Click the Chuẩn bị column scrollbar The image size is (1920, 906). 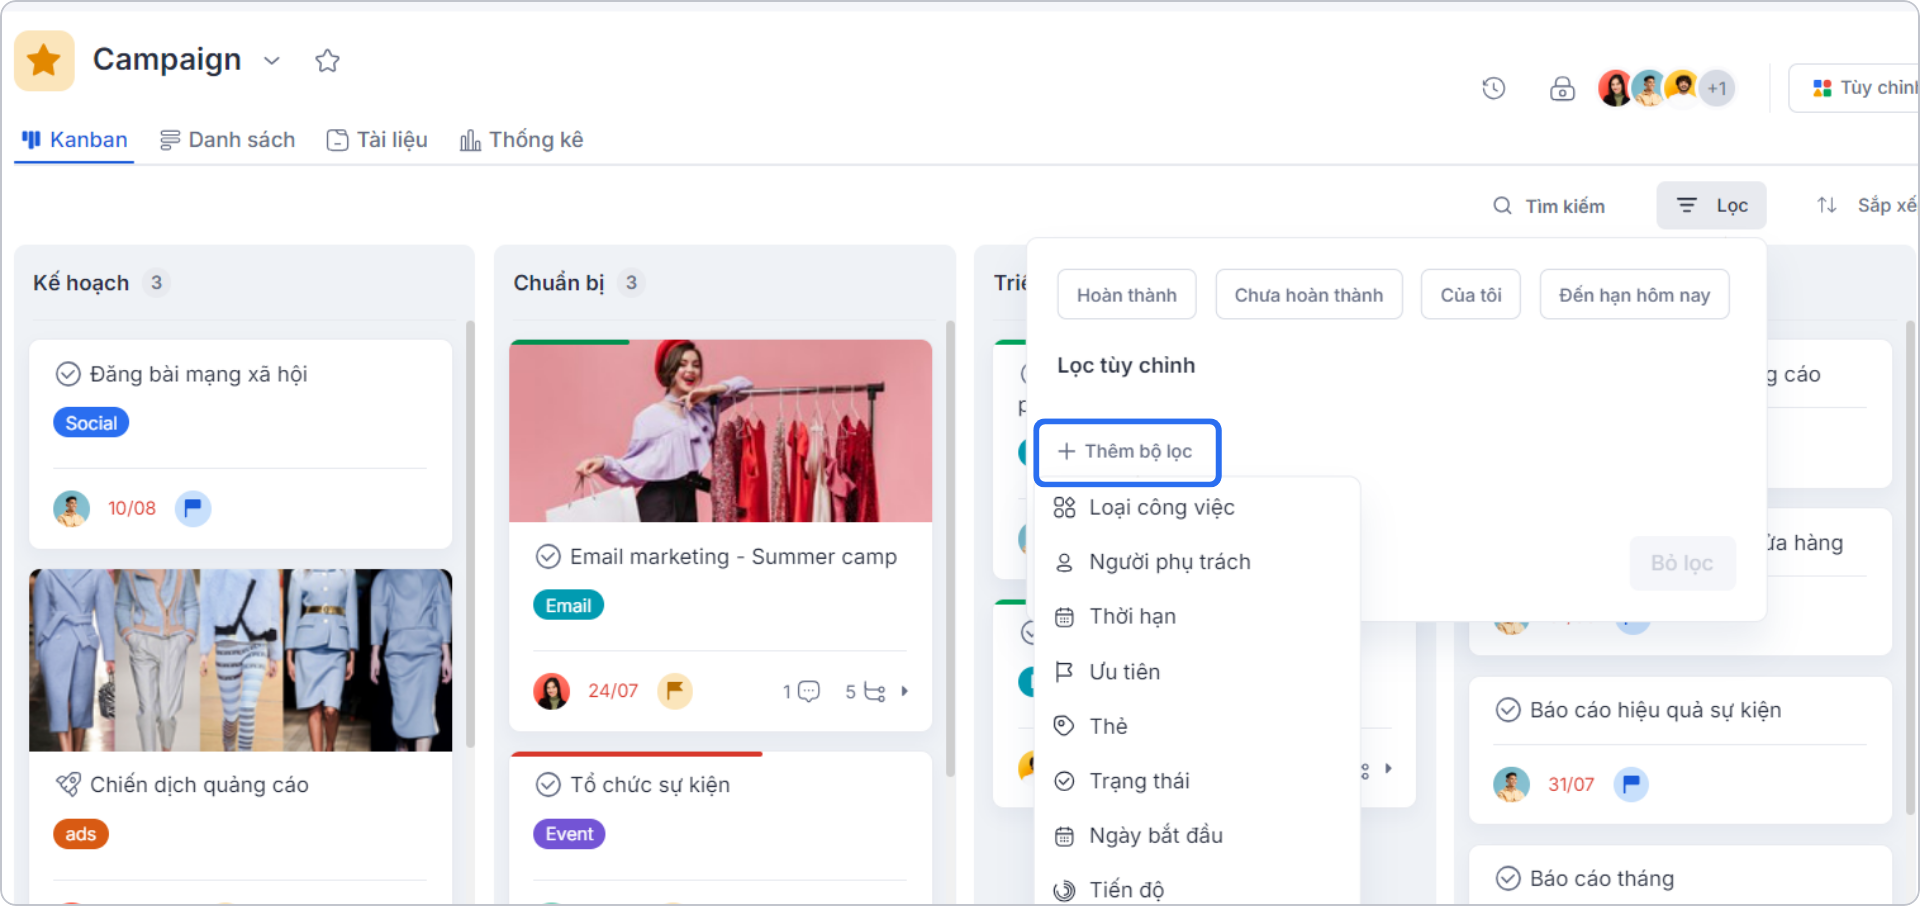tap(950, 549)
